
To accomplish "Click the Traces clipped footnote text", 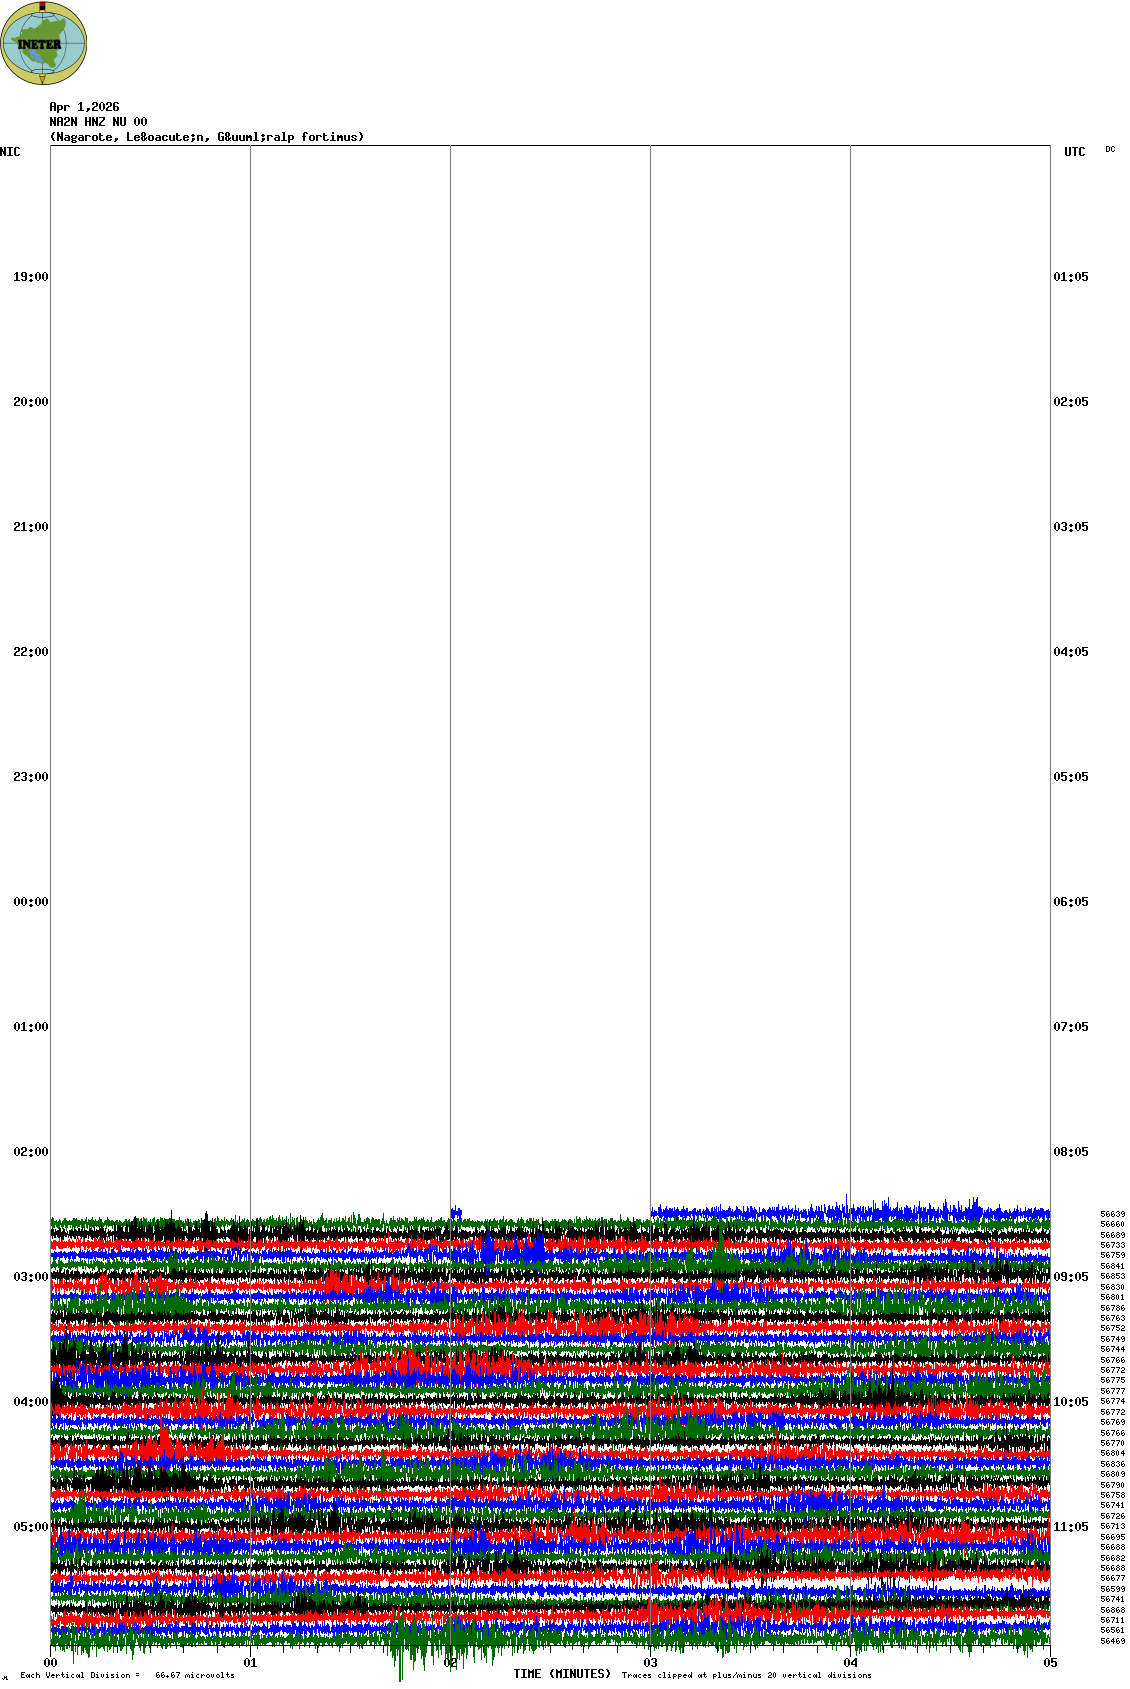I will tap(746, 1675).
